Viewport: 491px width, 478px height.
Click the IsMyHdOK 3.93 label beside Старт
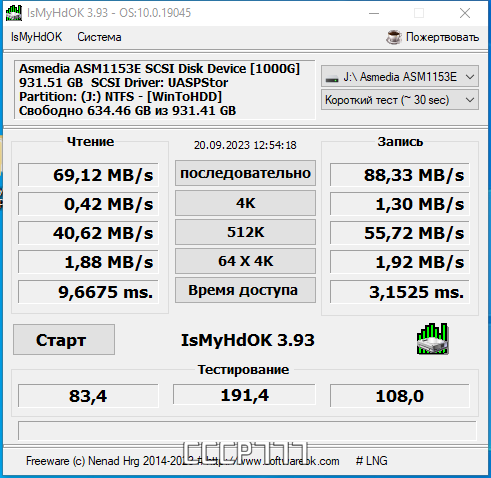(x=248, y=340)
